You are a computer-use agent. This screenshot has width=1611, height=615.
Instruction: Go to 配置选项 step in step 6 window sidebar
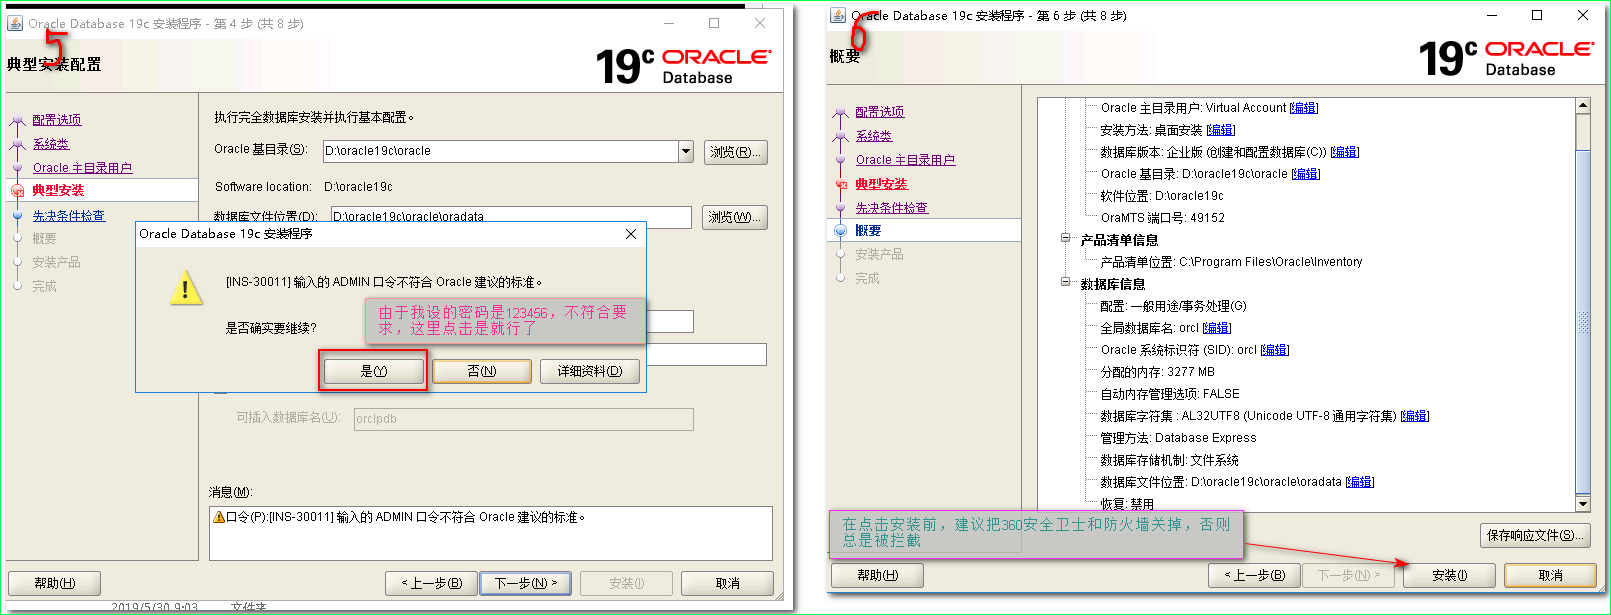click(880, 112)
